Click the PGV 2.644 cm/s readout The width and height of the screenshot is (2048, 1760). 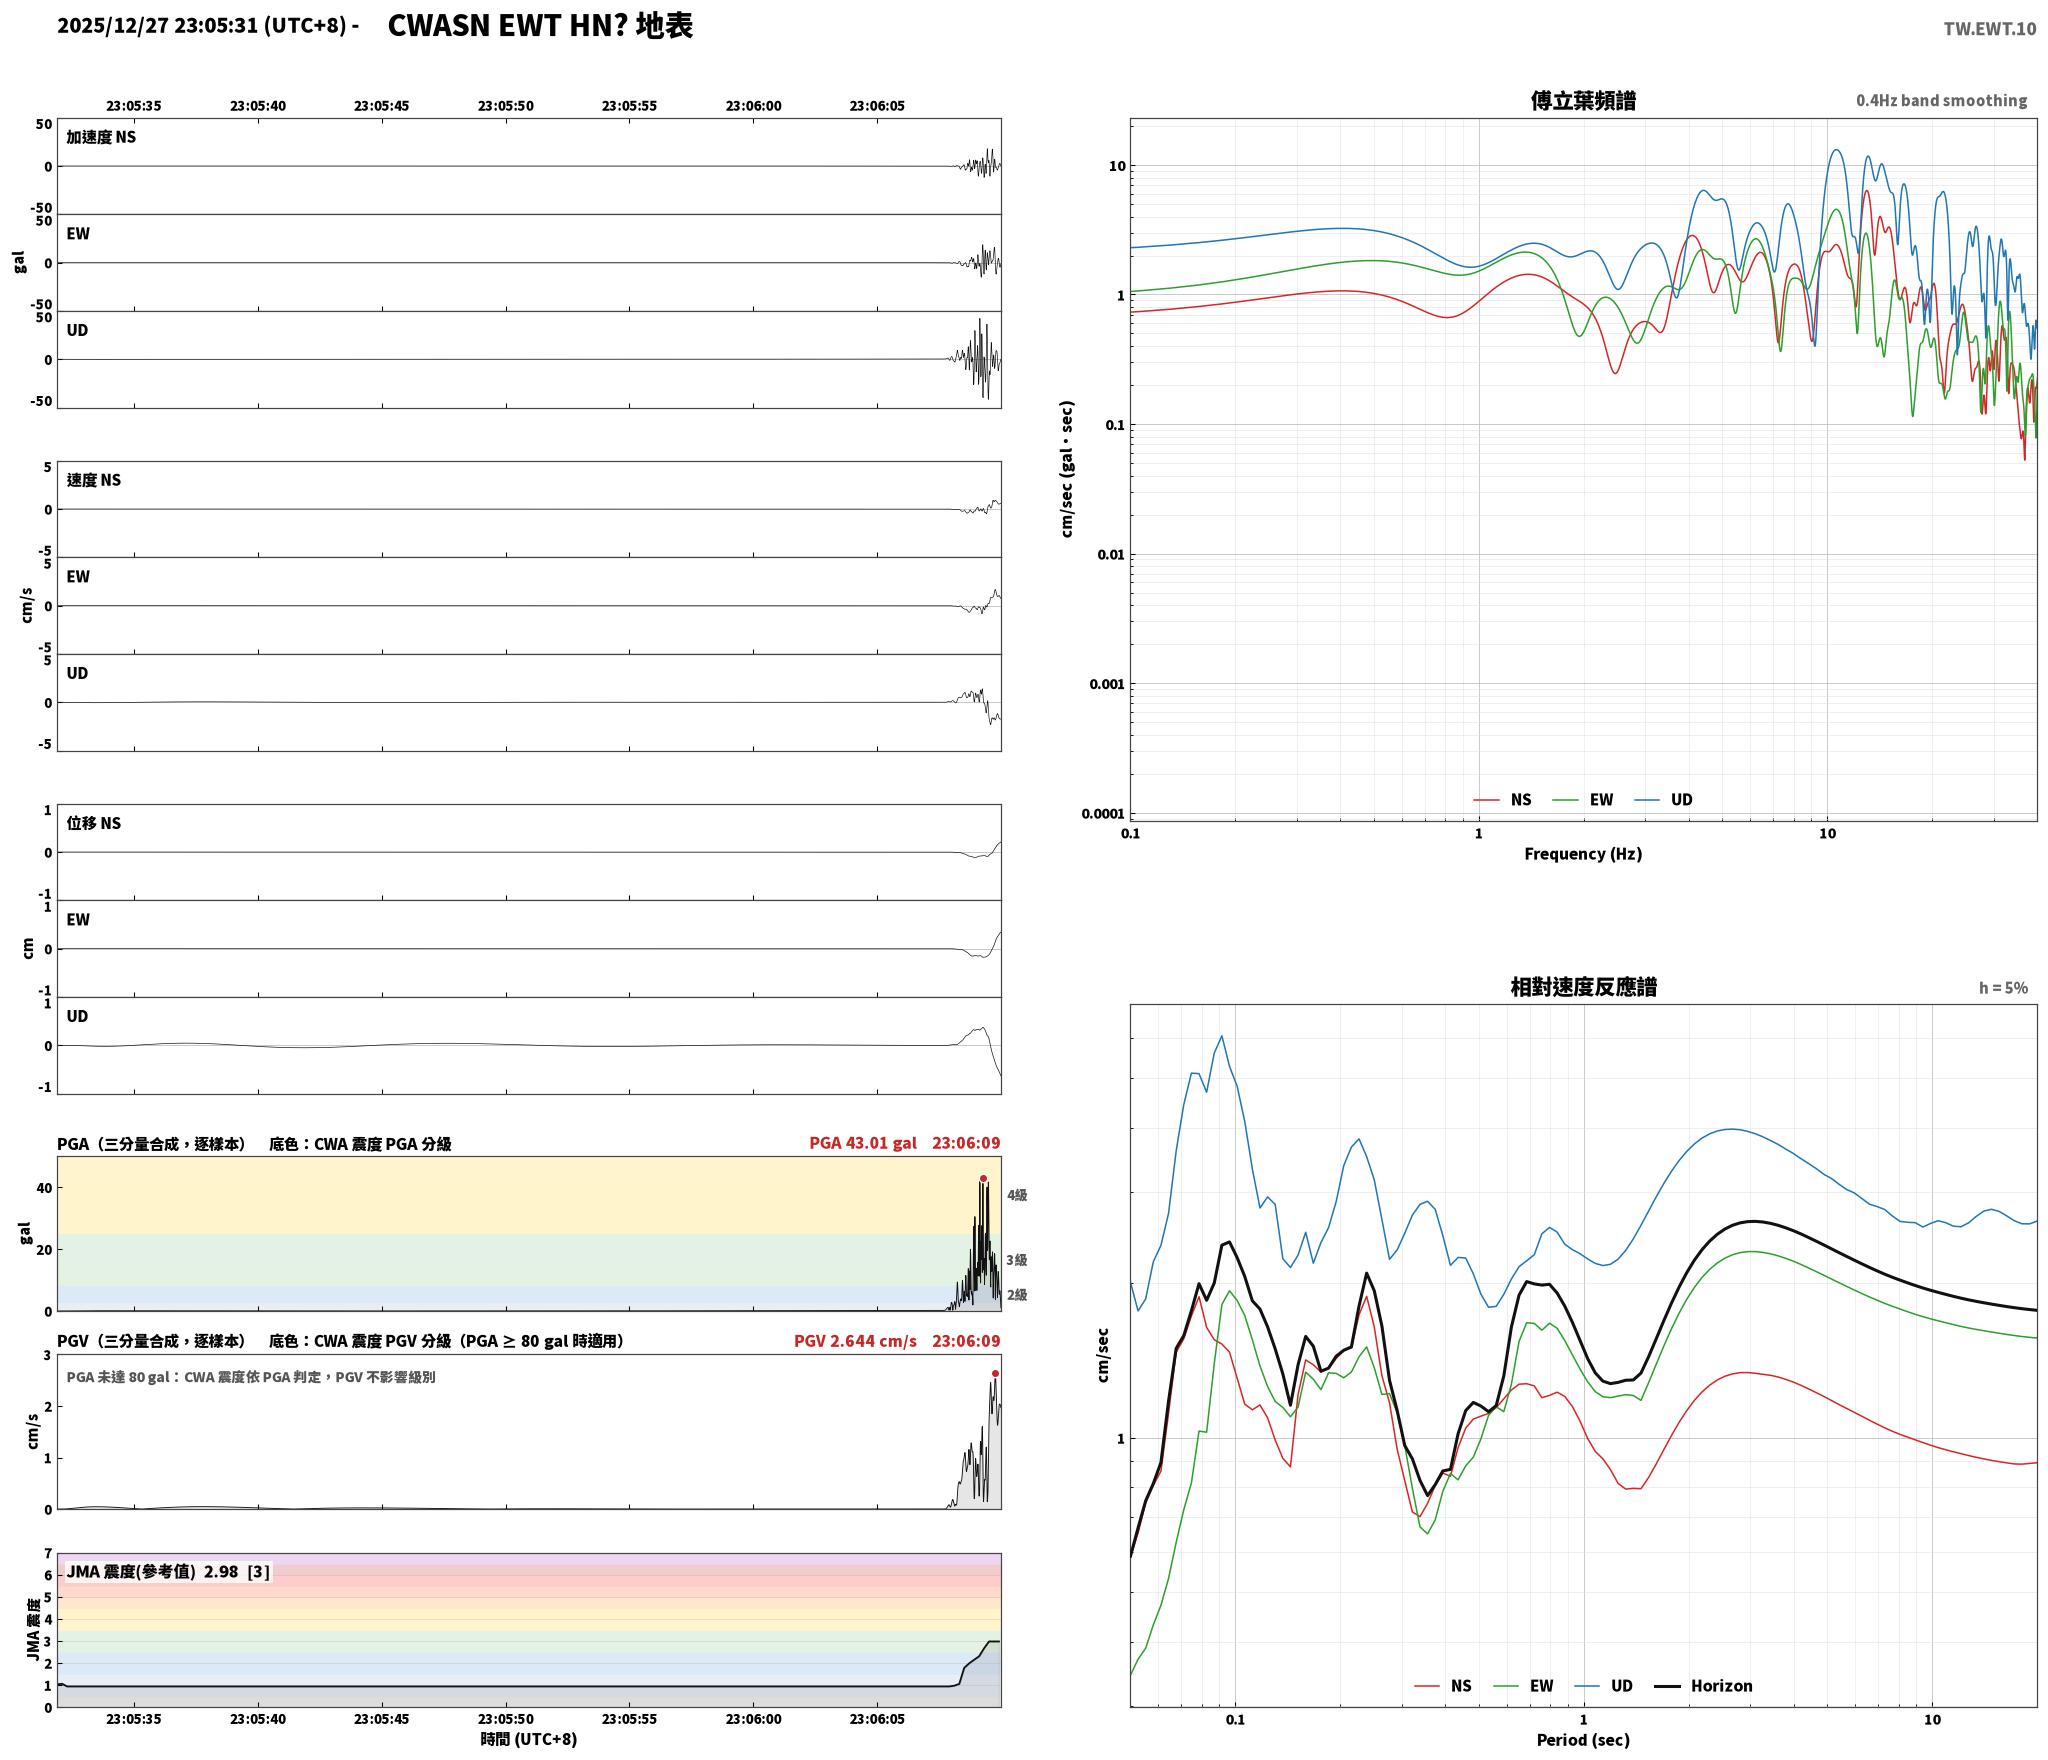[x=855, y=1341]
